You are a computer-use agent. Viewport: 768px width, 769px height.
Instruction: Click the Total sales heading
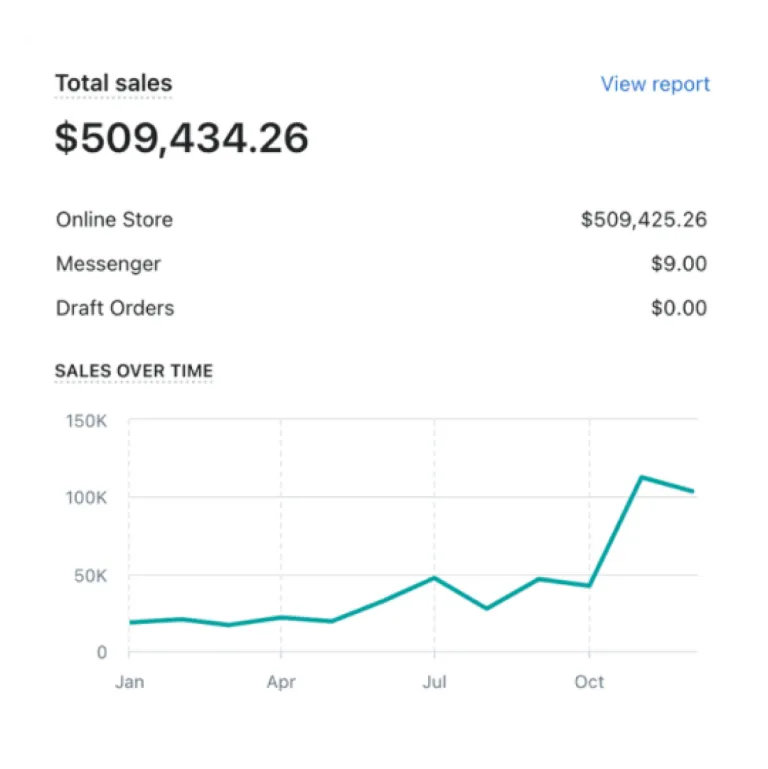(x=113, y=84)
